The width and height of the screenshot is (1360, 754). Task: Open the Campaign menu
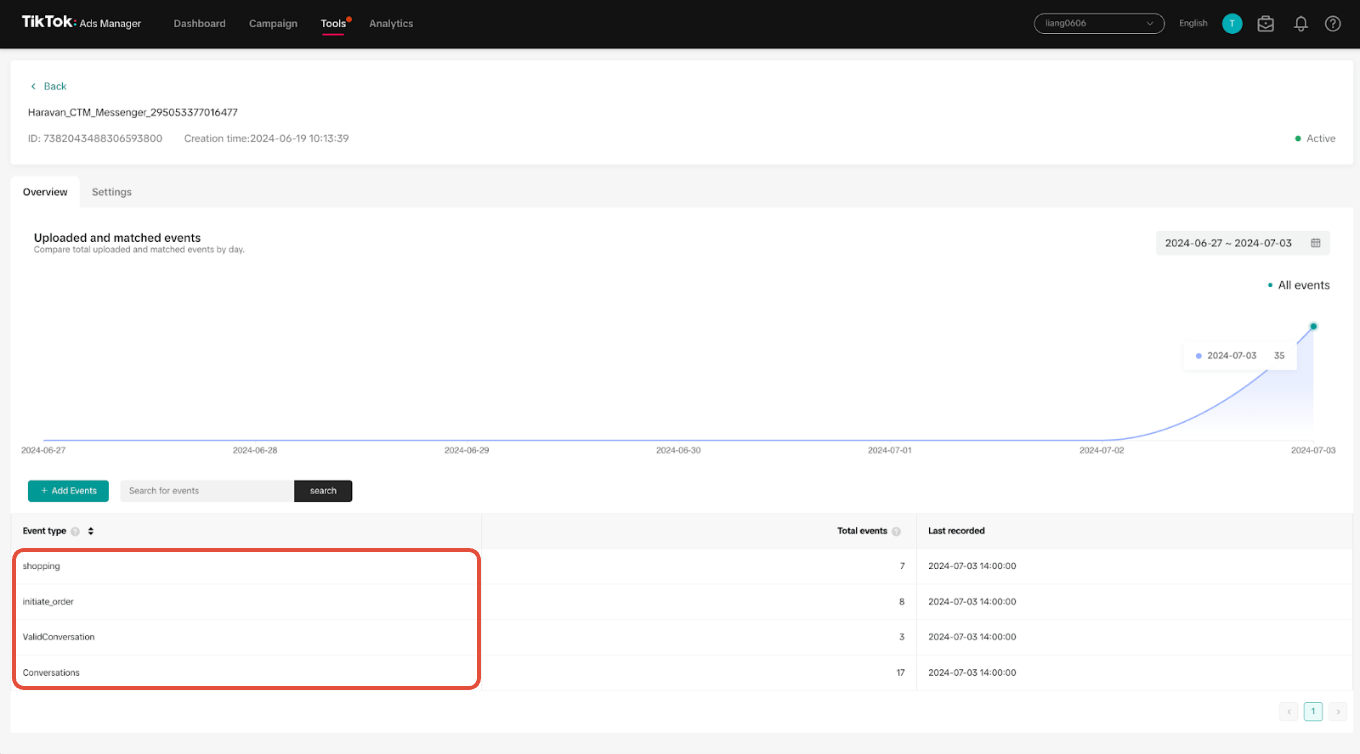273,23
